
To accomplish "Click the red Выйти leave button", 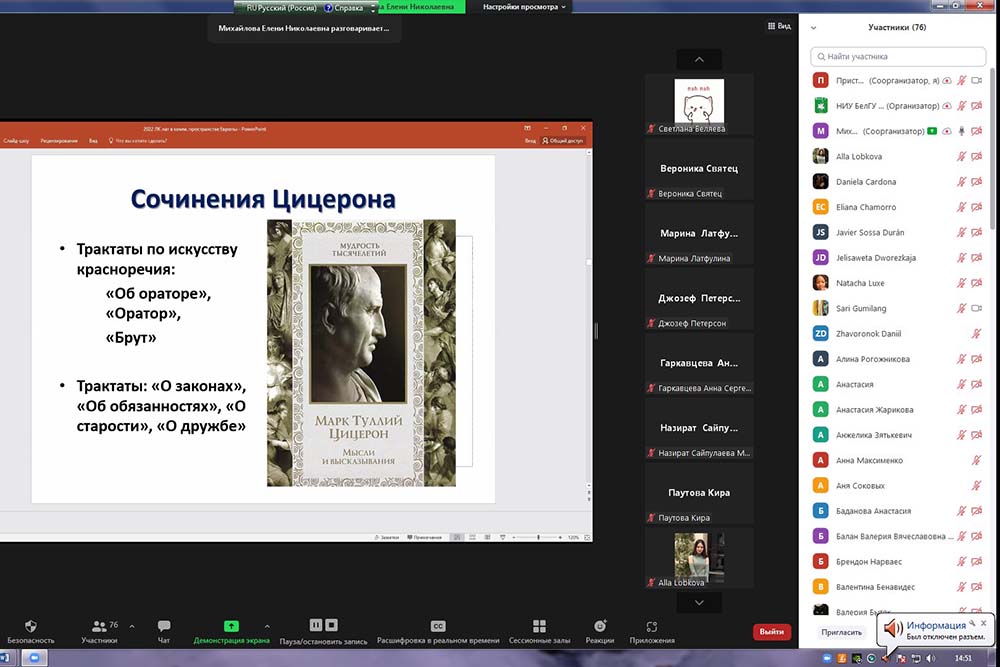I will [771, 632].
